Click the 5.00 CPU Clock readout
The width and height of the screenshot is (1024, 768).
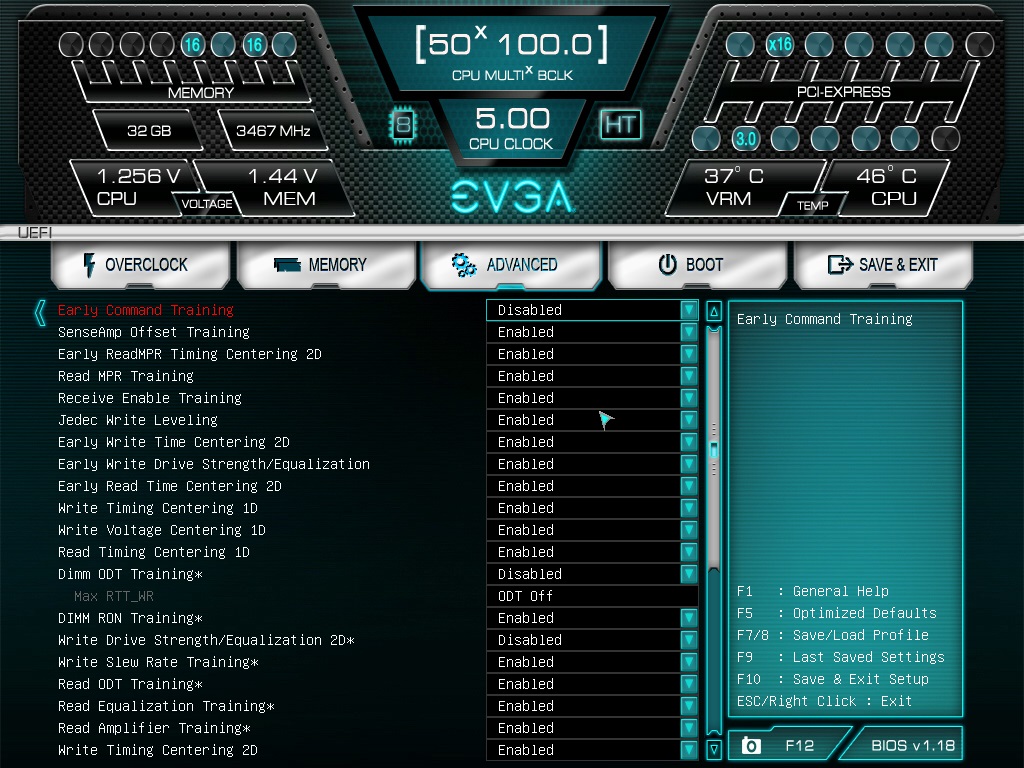pyautogui.click(x=512, y=128)
